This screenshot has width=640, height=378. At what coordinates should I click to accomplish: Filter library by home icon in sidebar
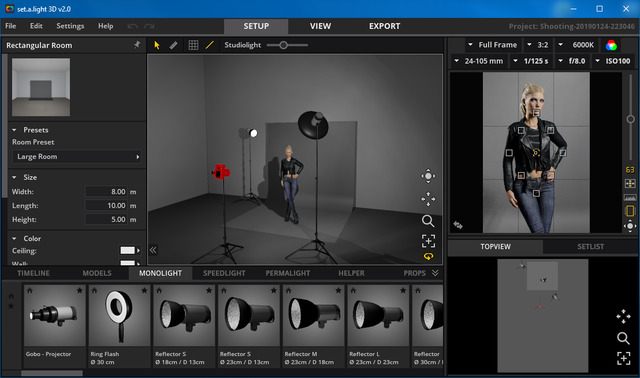11,296
